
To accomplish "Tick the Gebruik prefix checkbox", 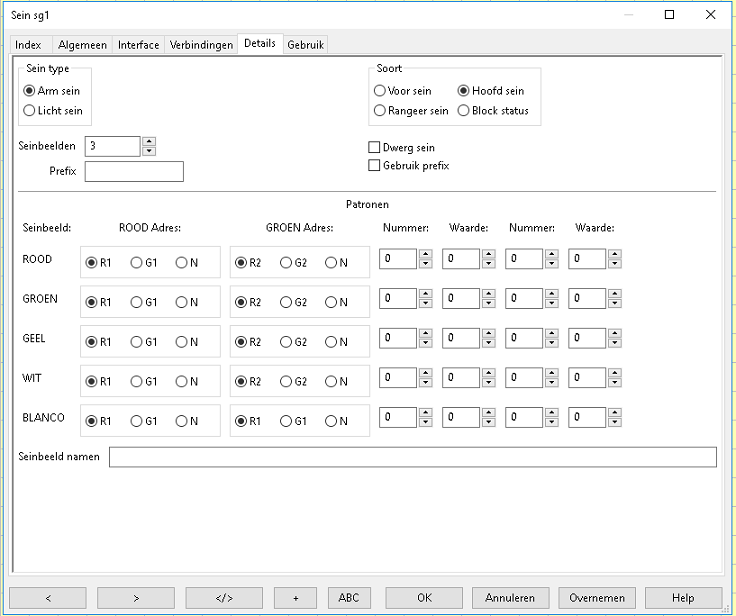I will click(375, 166).
